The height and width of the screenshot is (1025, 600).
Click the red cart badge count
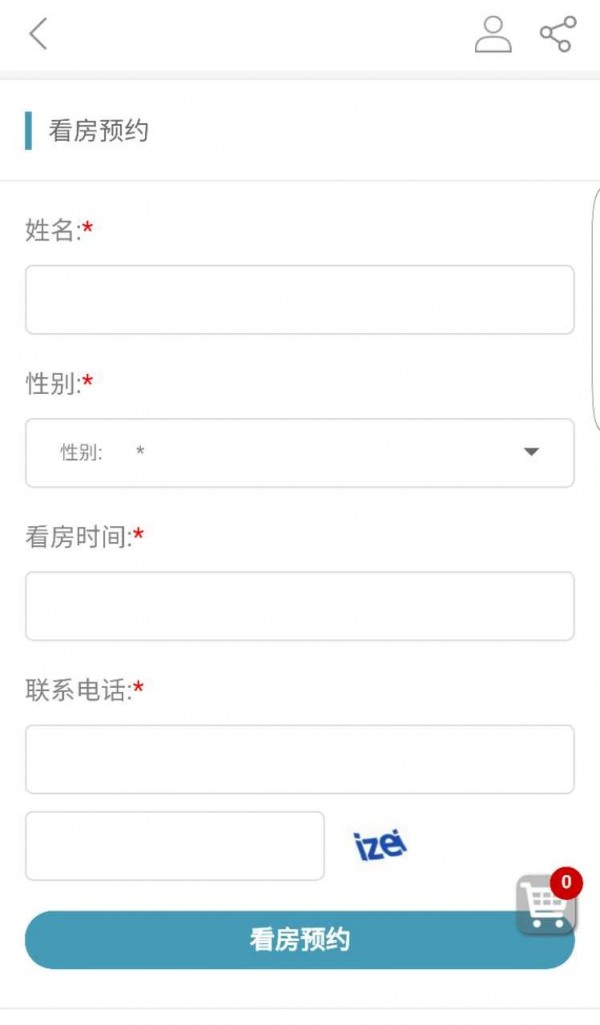click(566, 882)
